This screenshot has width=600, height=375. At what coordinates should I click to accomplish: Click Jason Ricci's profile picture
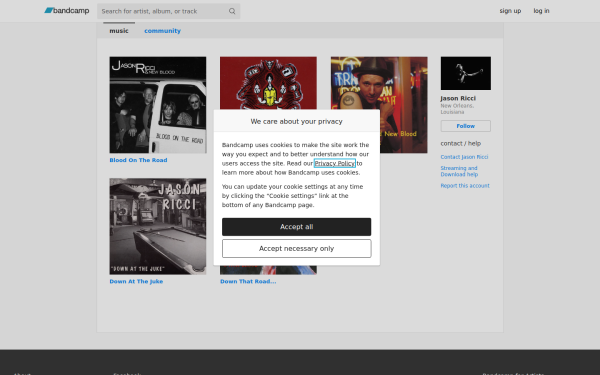pyautogui.click(x=466, y=73)
